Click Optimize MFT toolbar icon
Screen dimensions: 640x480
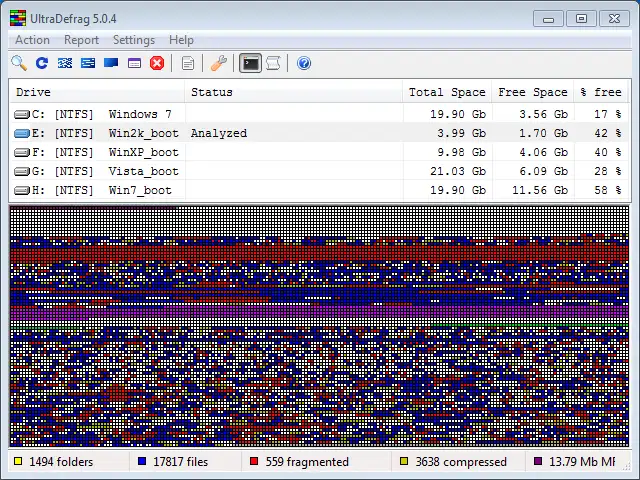(x=134, y=63)
